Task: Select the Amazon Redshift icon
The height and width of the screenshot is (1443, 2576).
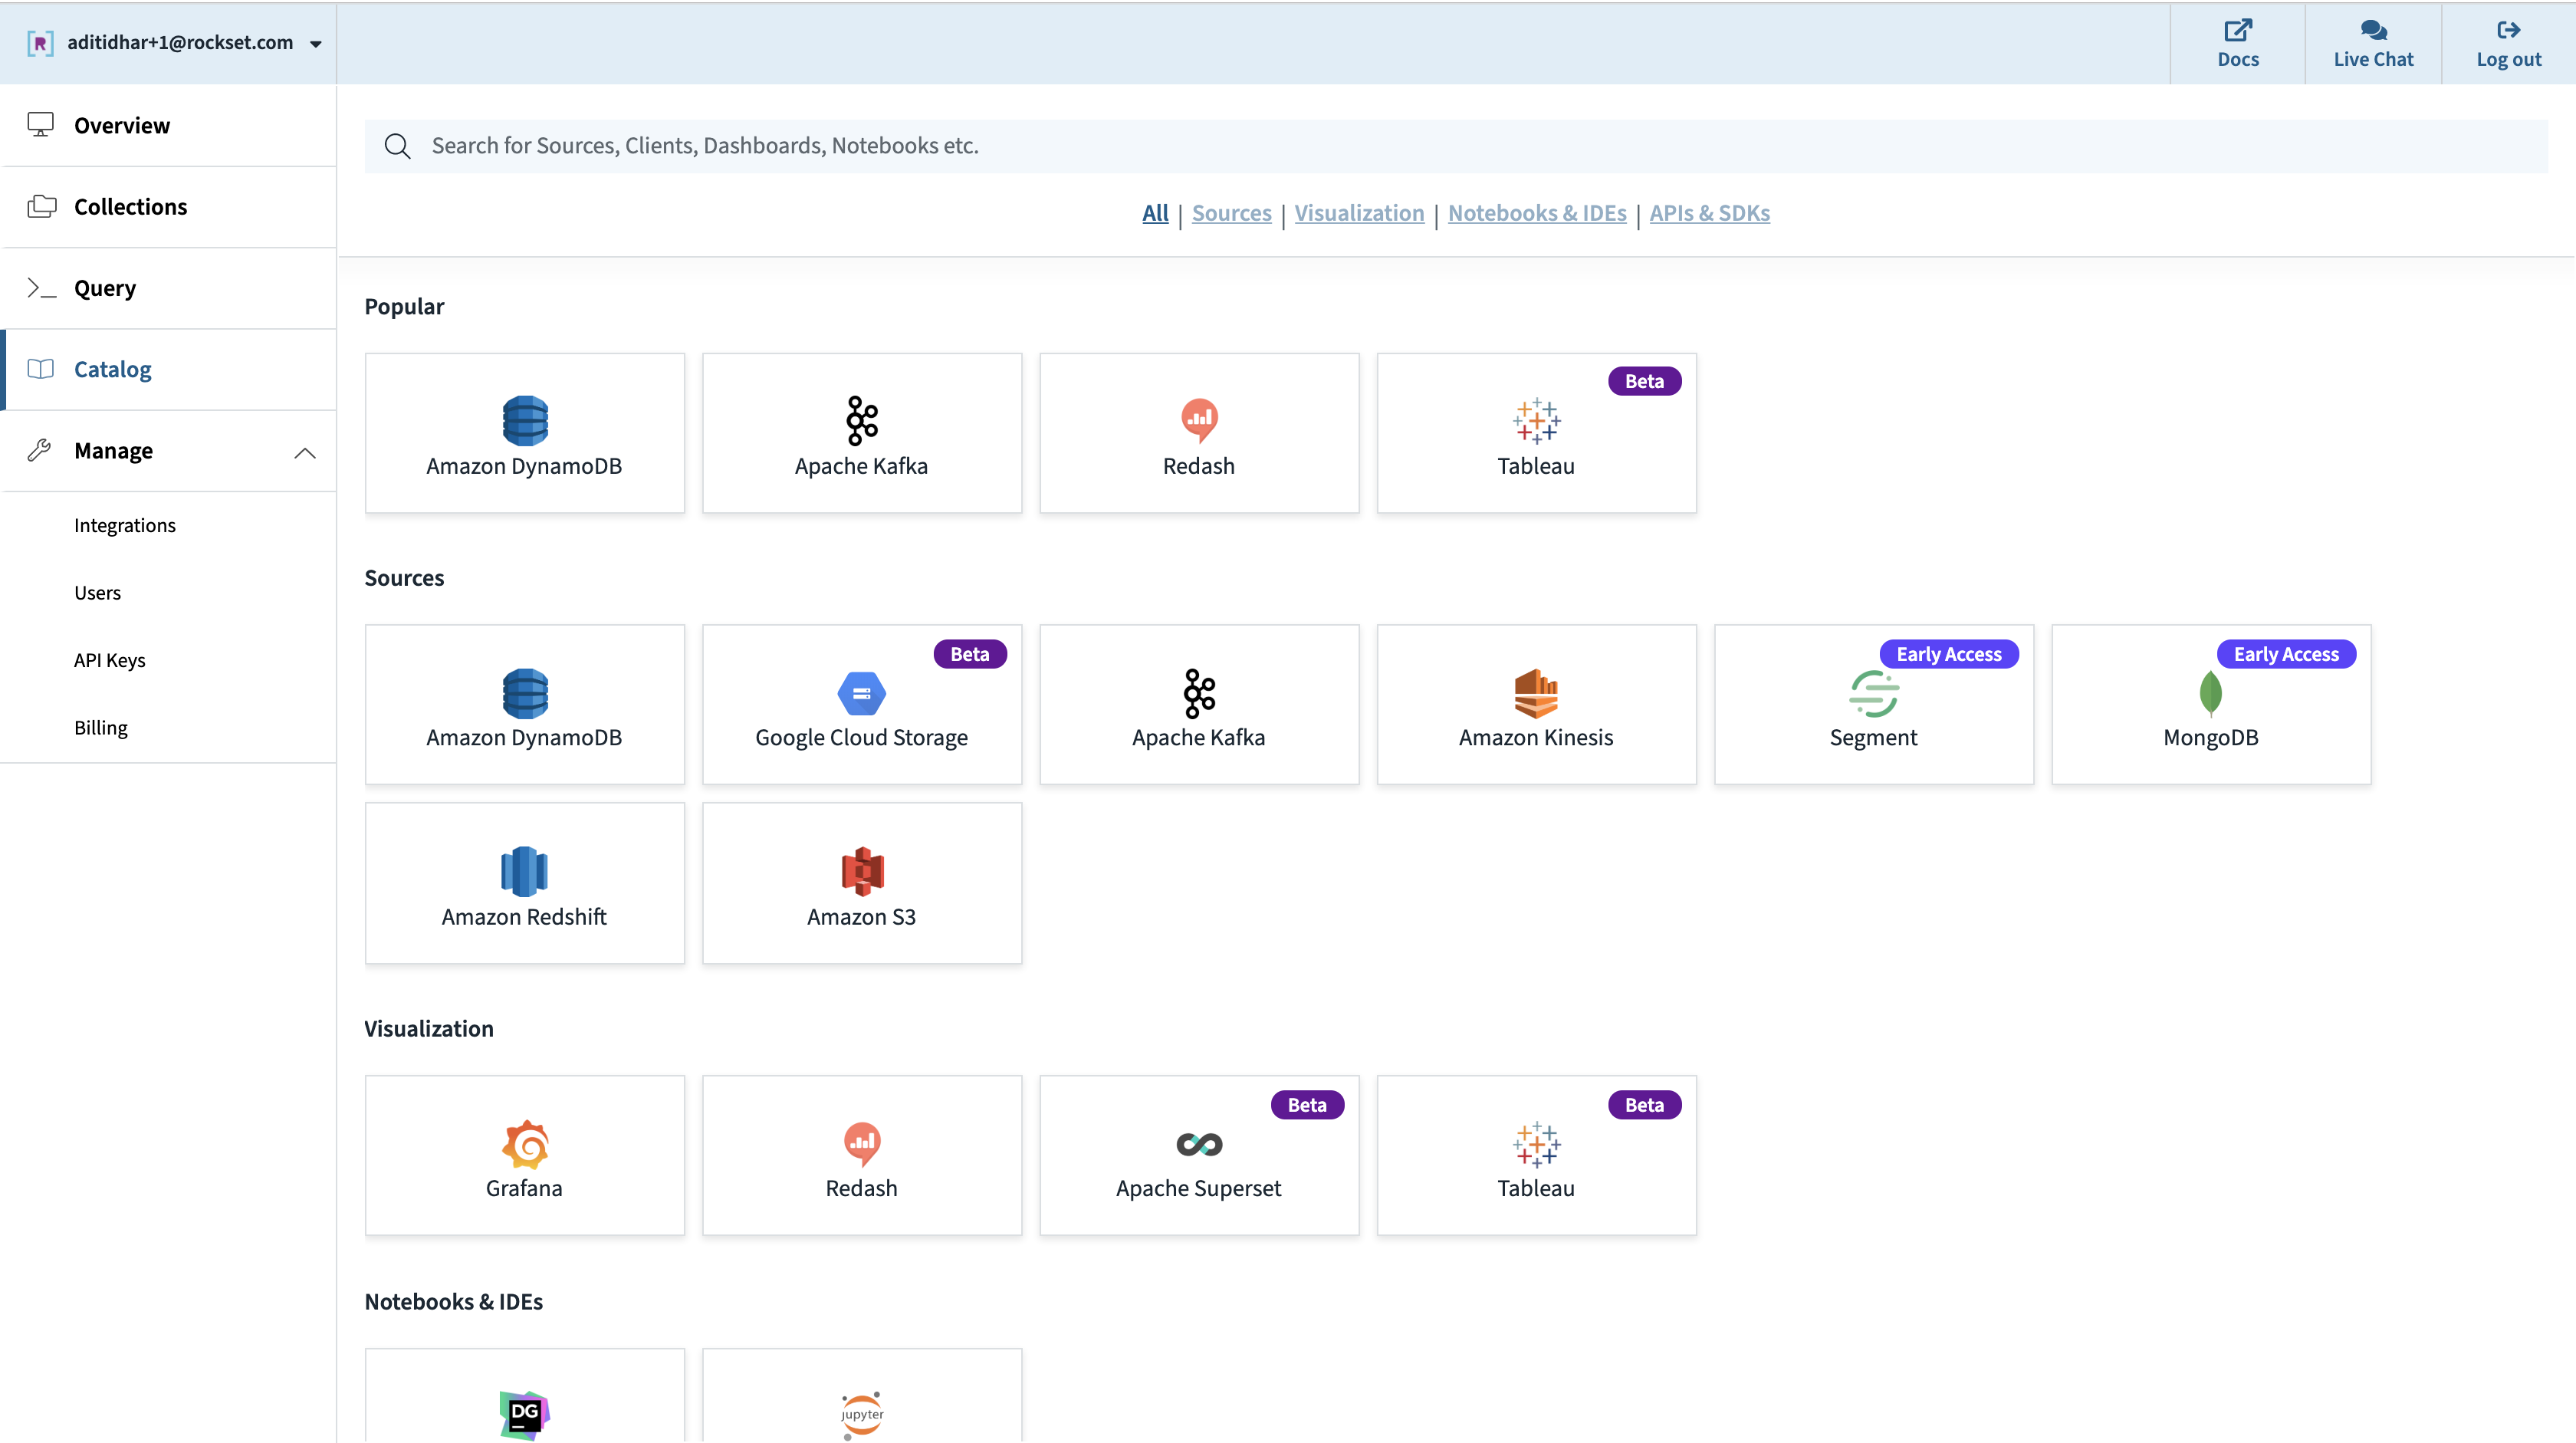Action: pyautogui.click(x=524, y=871)
